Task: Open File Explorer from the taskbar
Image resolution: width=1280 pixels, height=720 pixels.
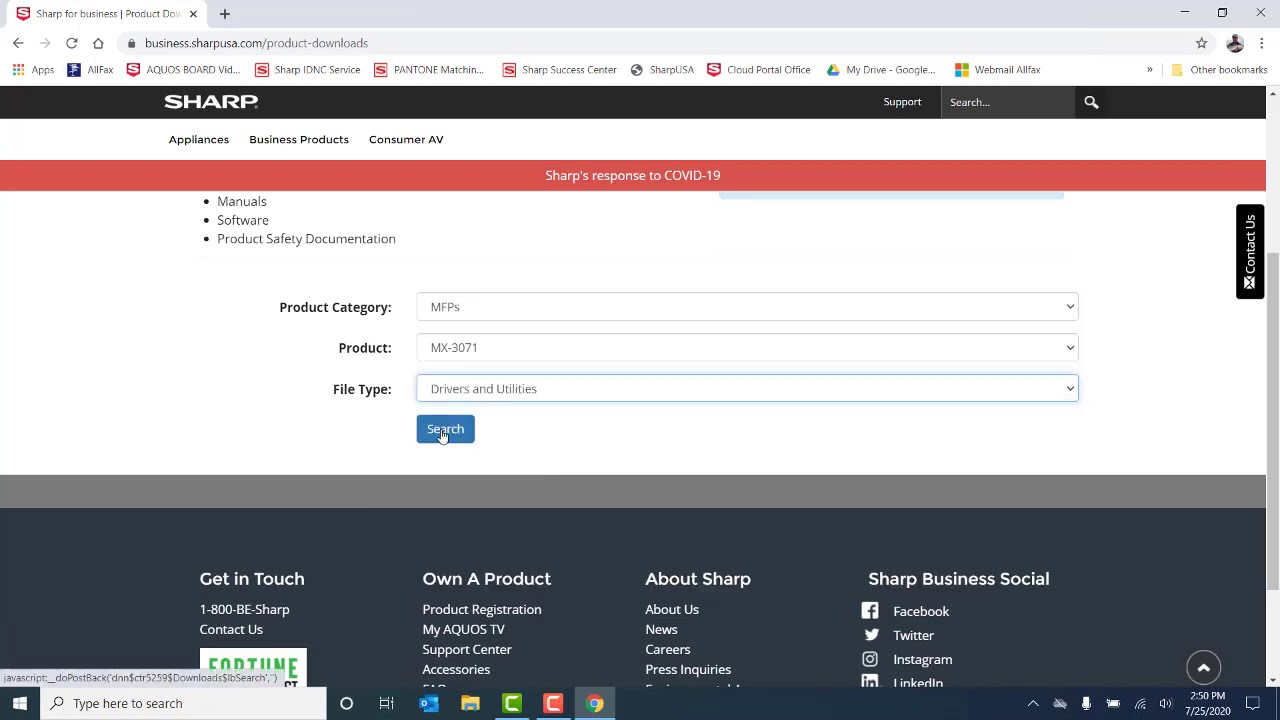Action: (x=470, y=703)
